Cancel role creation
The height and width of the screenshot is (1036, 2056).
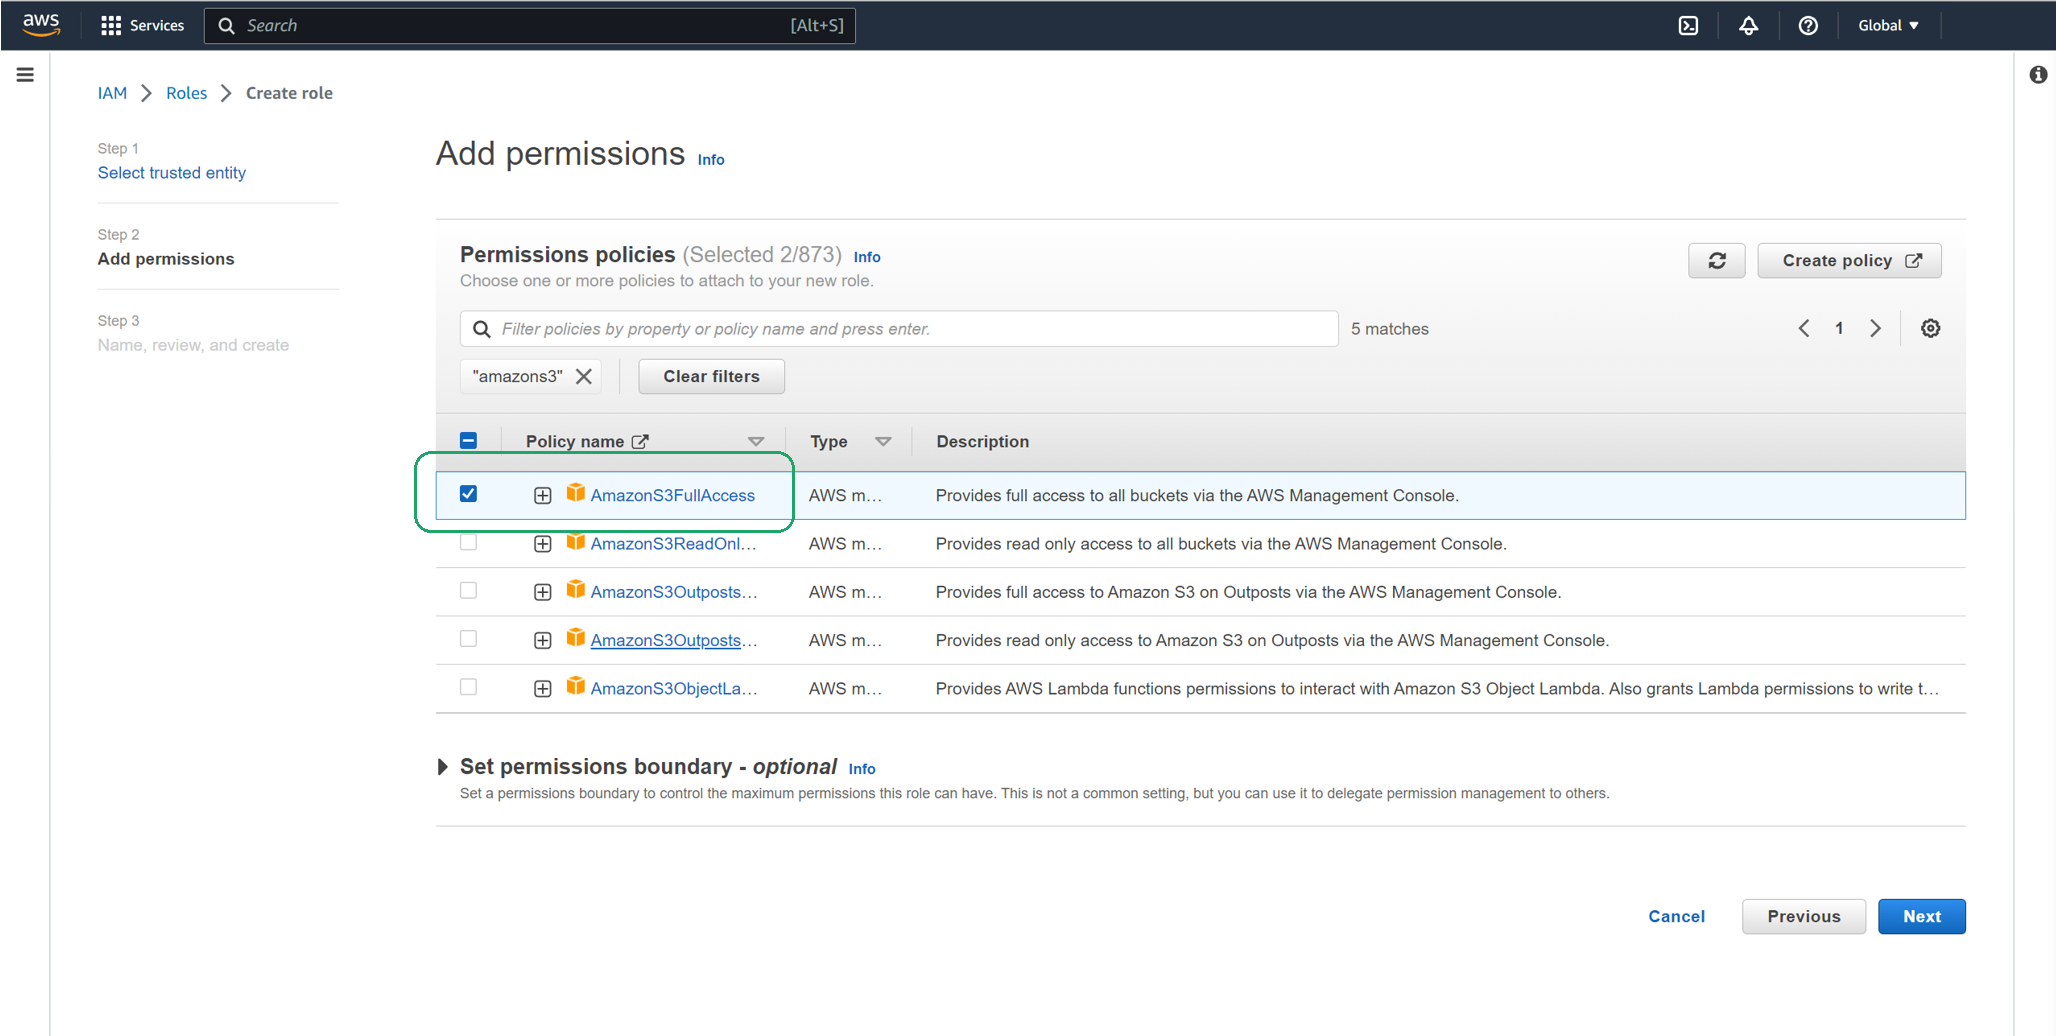(1676, 916)
